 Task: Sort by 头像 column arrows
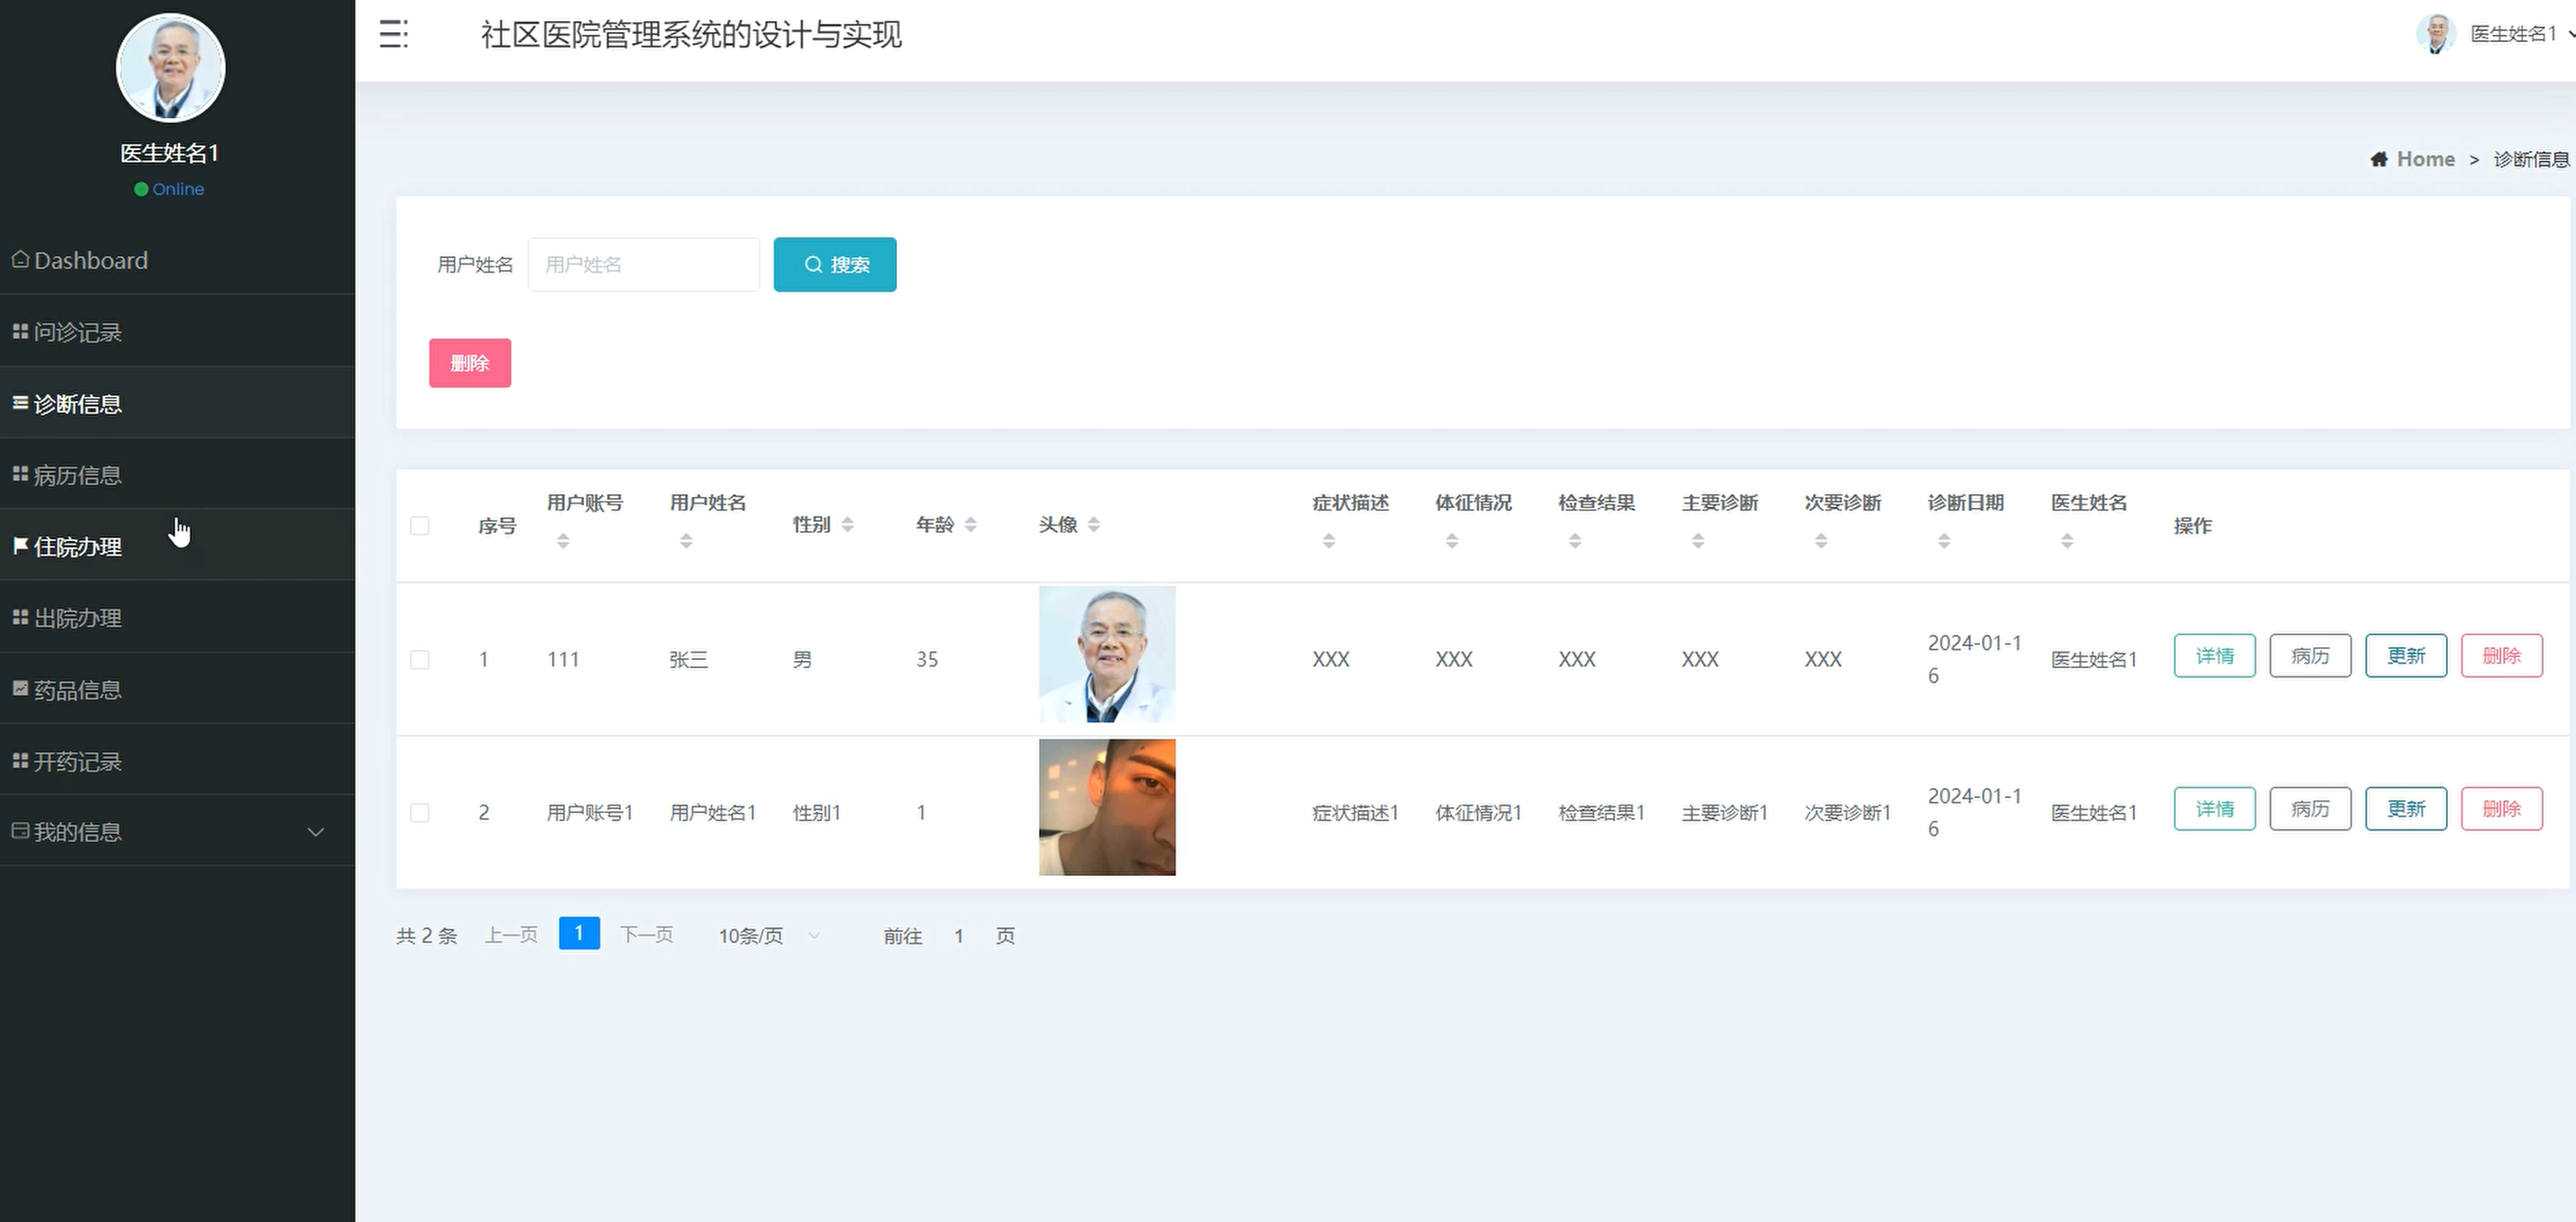1094,525
